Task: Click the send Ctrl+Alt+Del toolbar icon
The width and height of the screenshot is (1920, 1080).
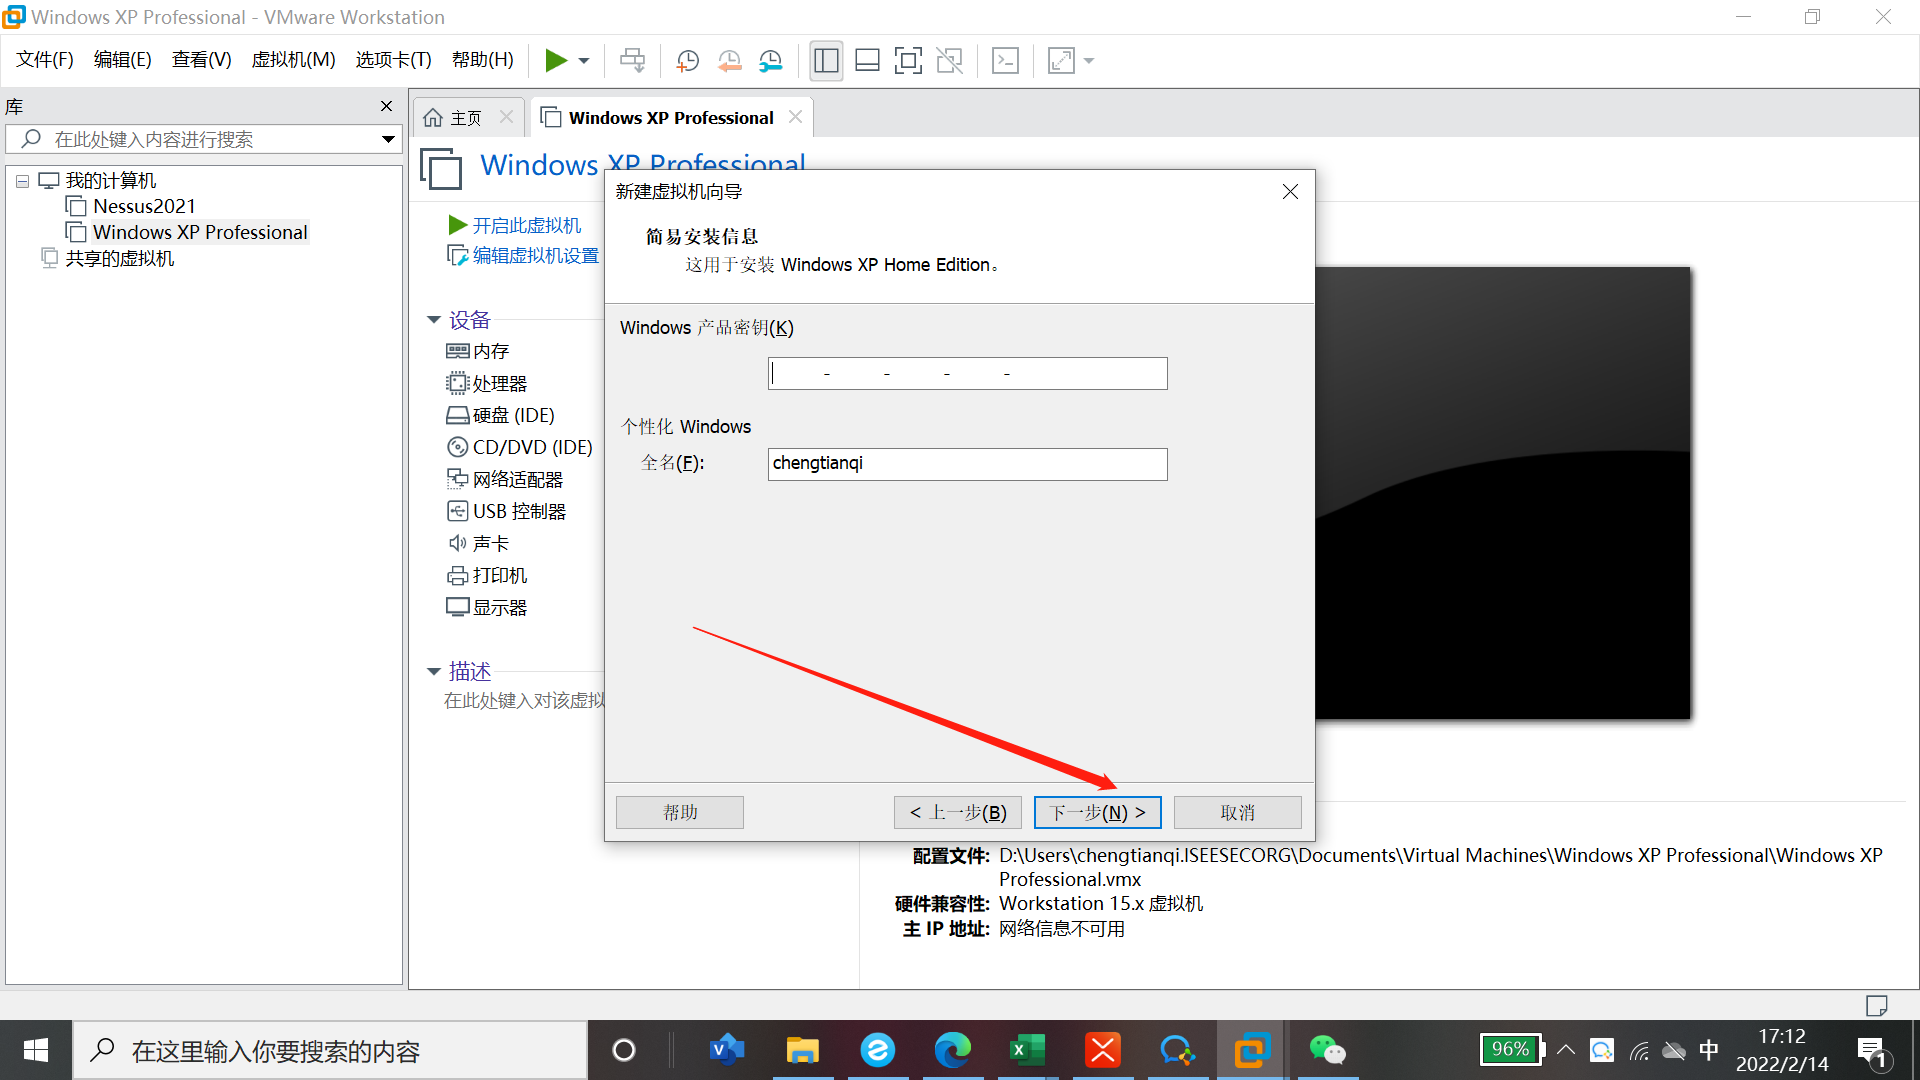Action: (x=632, y=61)
